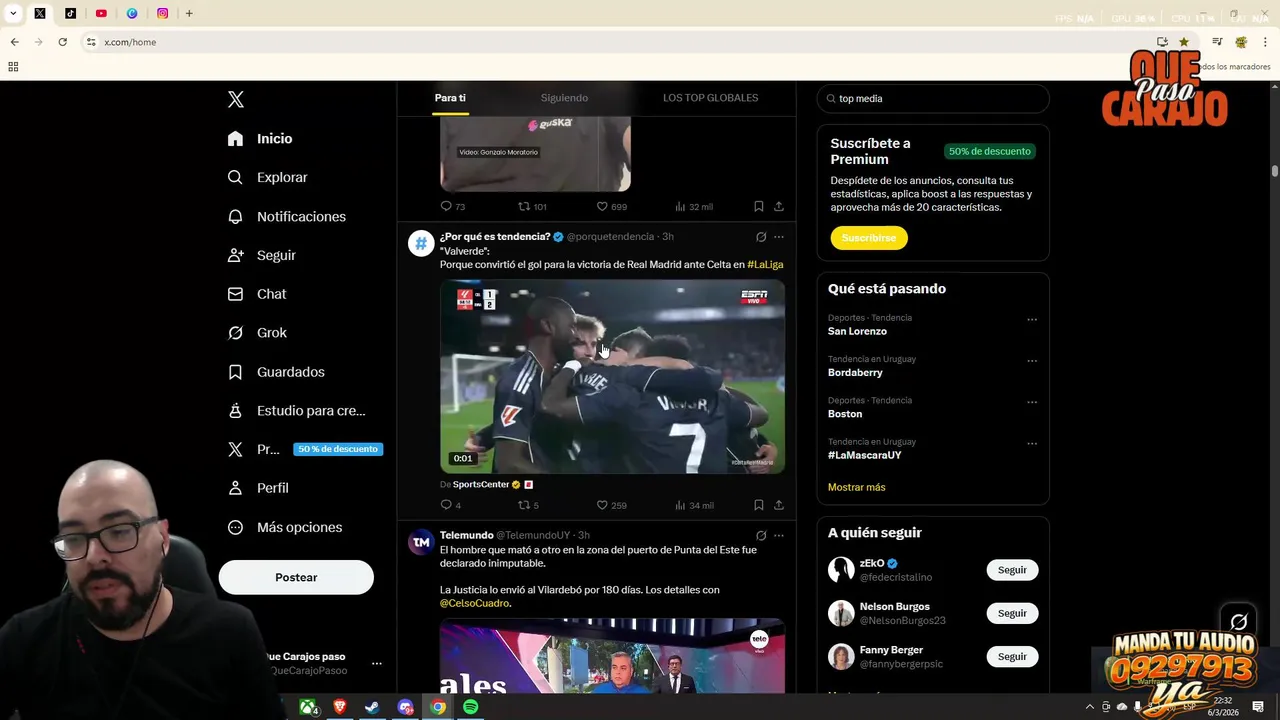The image size is (1280, 720).
Task: Play the Real Madrid goal video
Action: (612, 377)
